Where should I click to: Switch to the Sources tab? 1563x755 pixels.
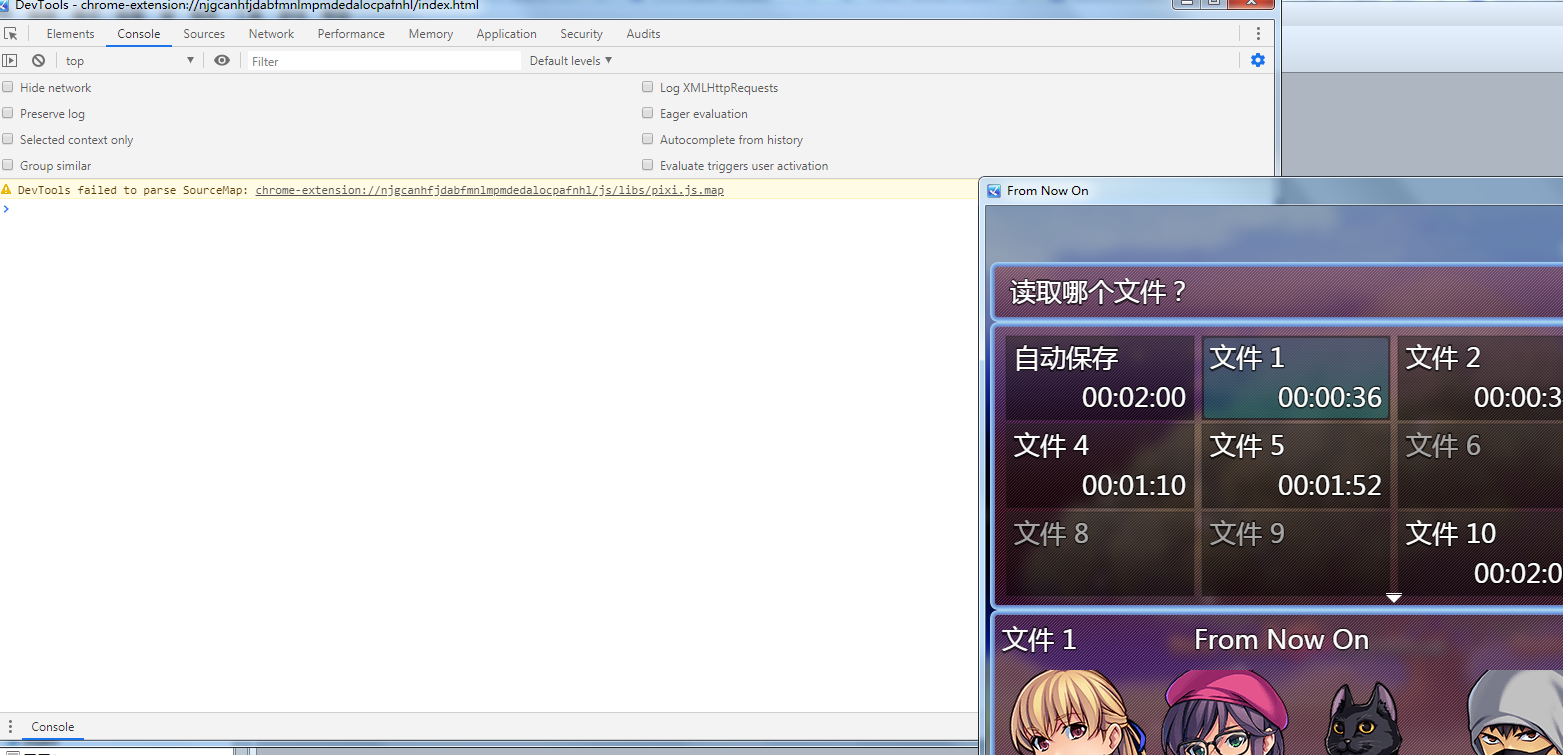[204, 34]
